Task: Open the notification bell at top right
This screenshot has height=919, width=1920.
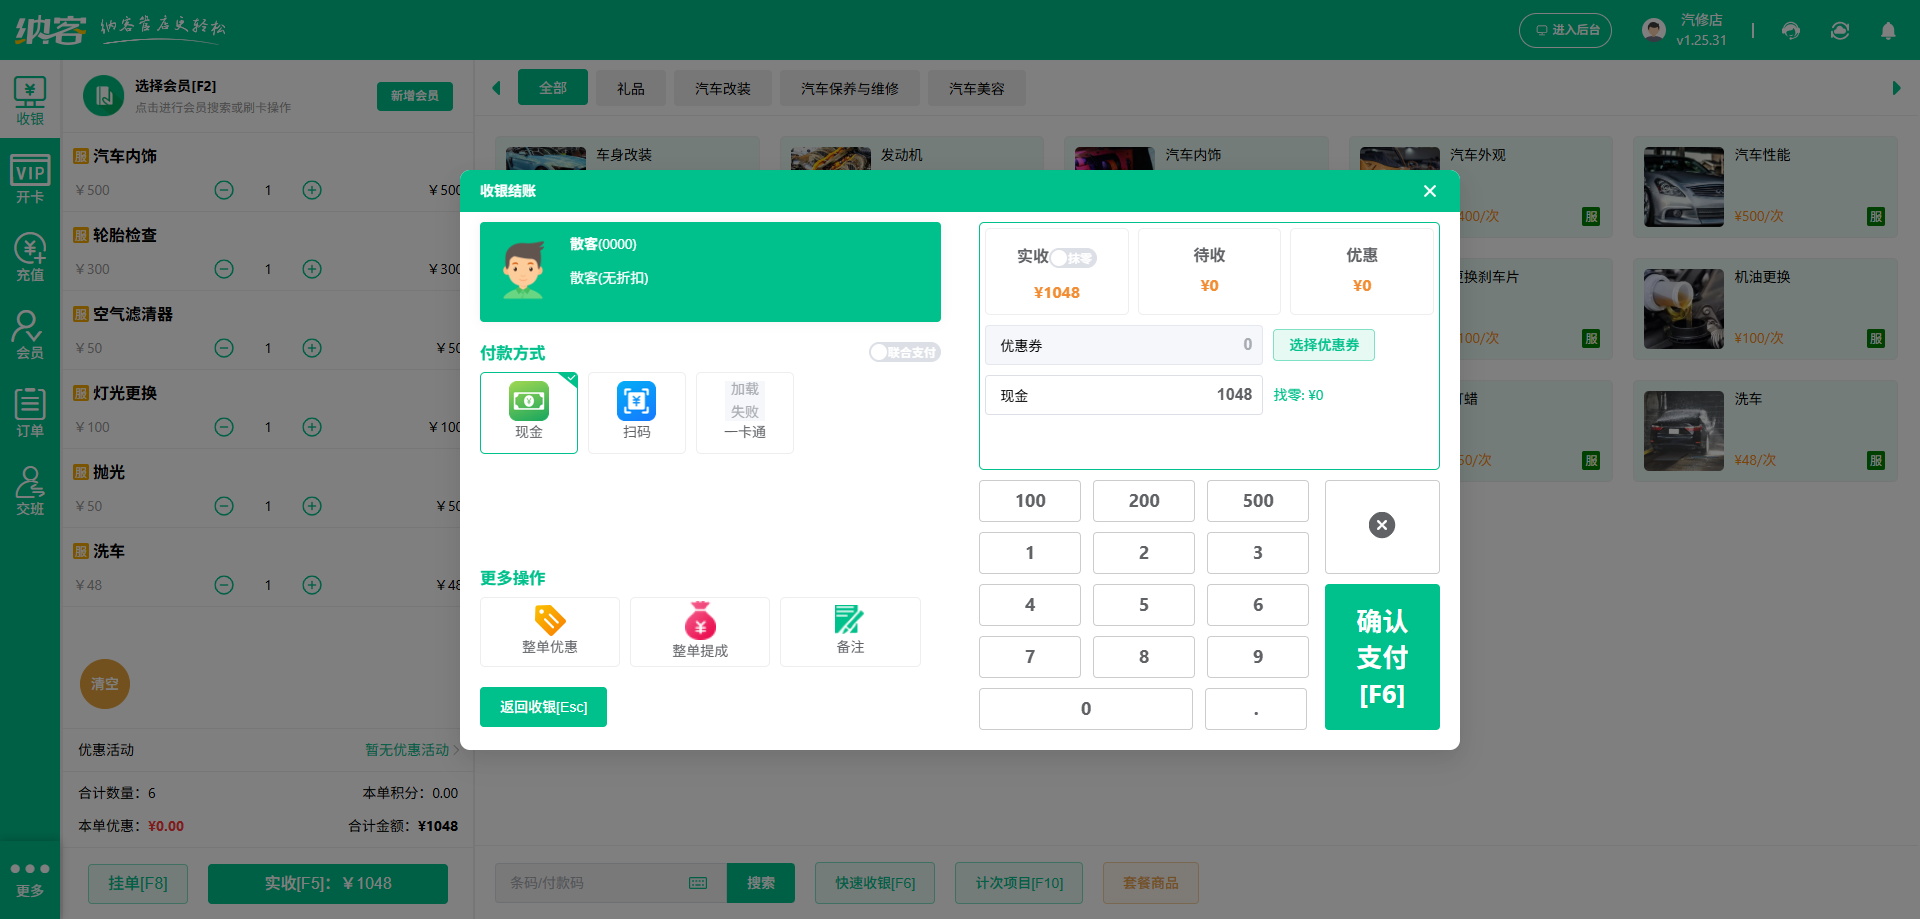Action: [1888, 30]
